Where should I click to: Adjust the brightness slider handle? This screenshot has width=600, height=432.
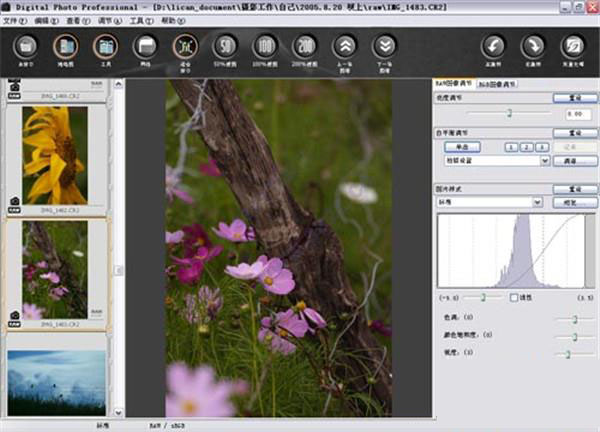coord(509,114)
